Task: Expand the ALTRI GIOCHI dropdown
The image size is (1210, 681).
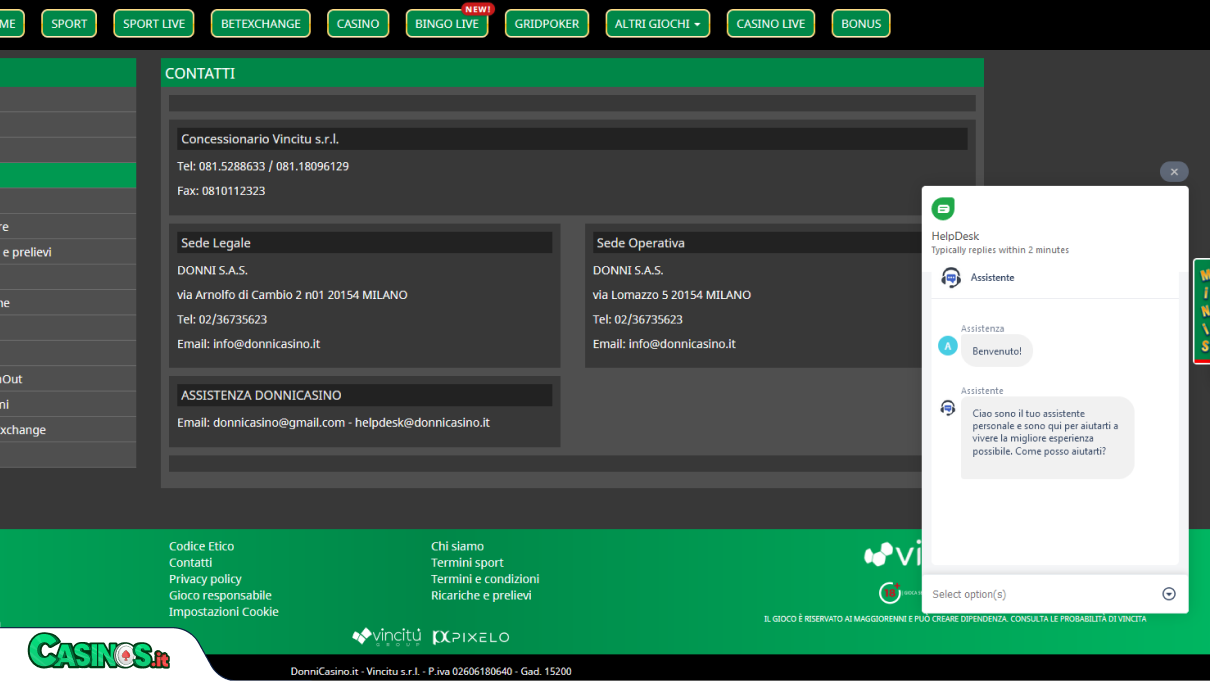Action: point(658,24)
